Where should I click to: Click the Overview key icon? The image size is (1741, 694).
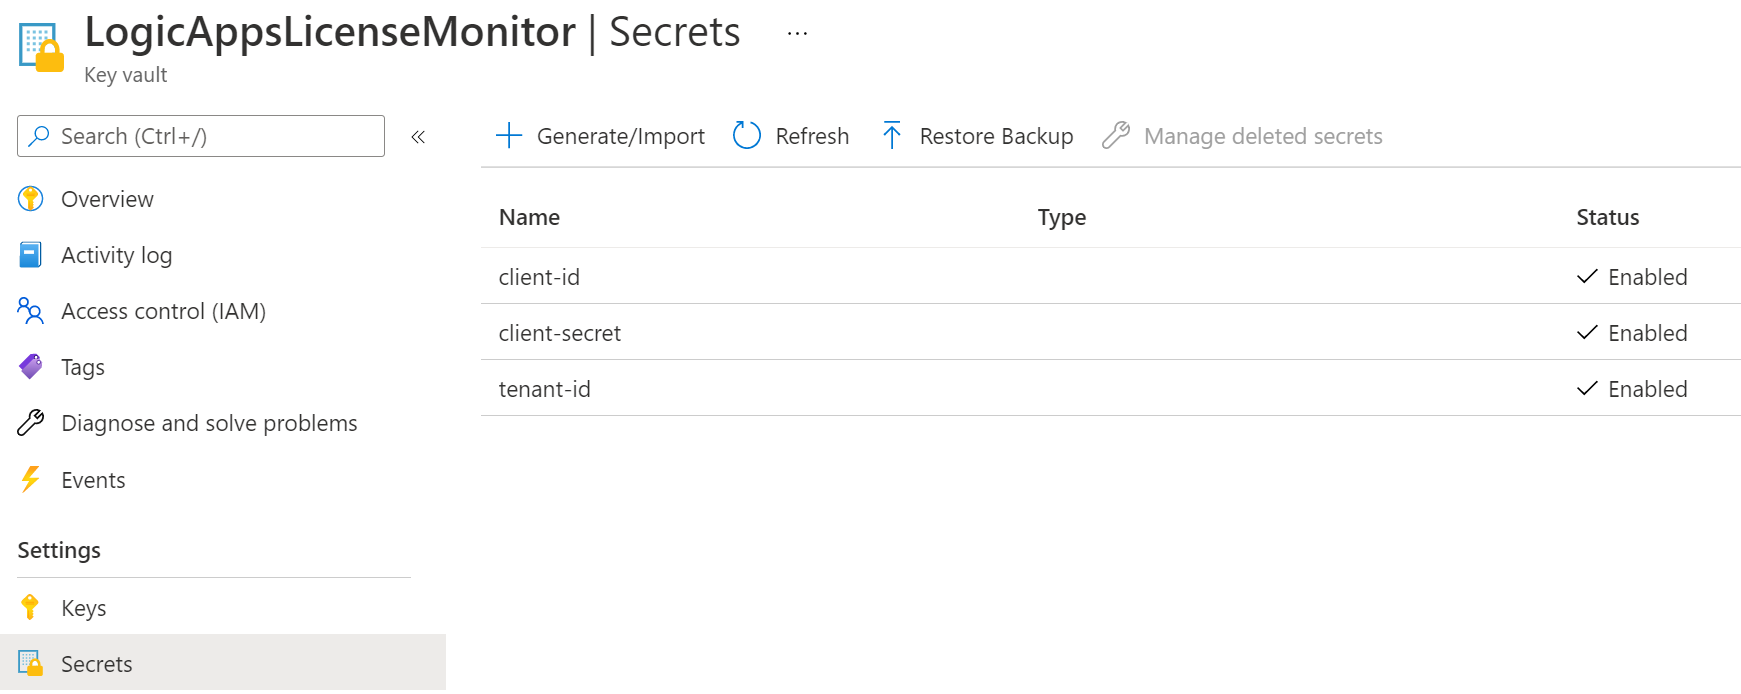[x=31, y=199]
